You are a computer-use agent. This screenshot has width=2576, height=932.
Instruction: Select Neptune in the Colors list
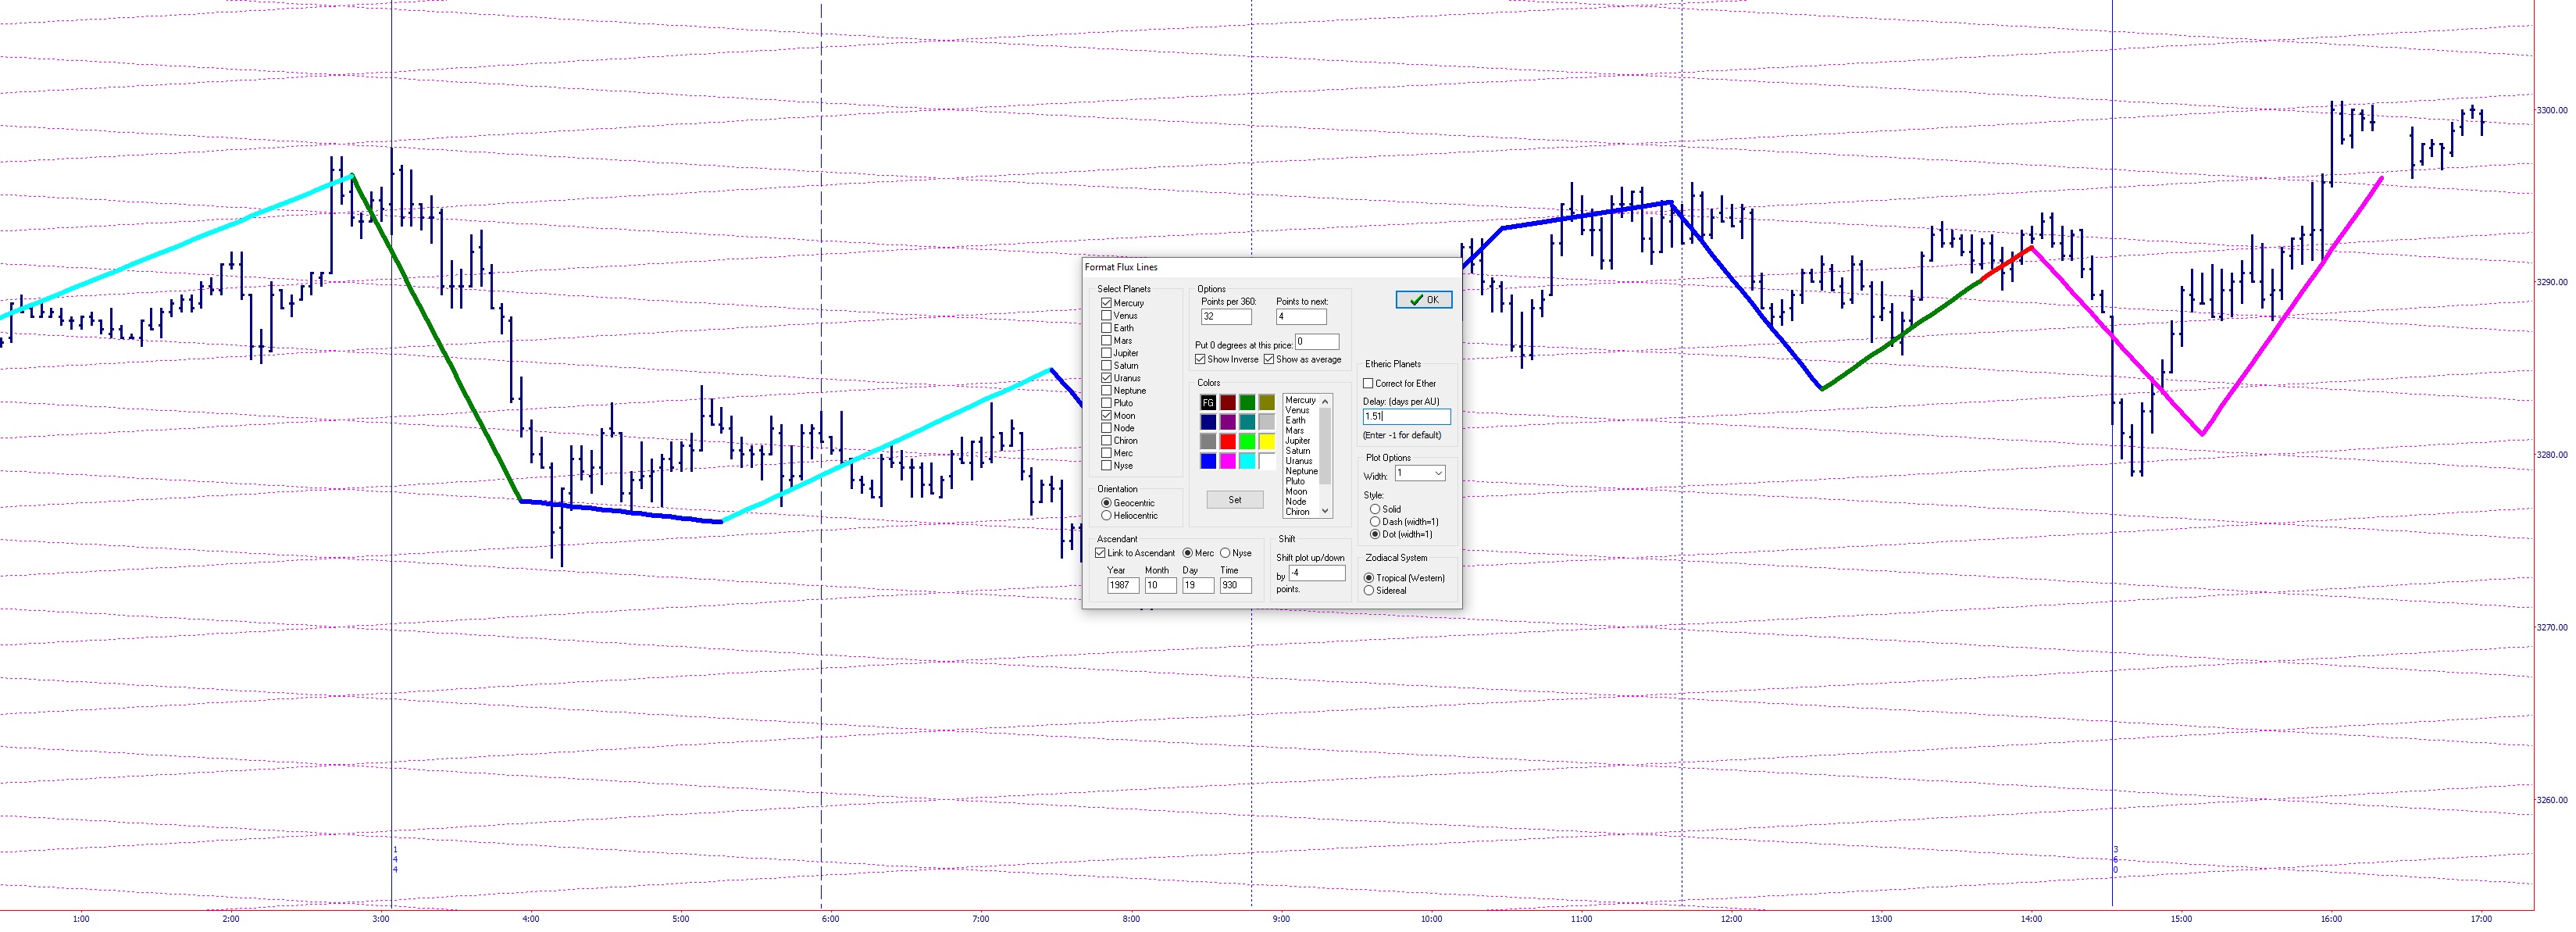point(1301,471)
